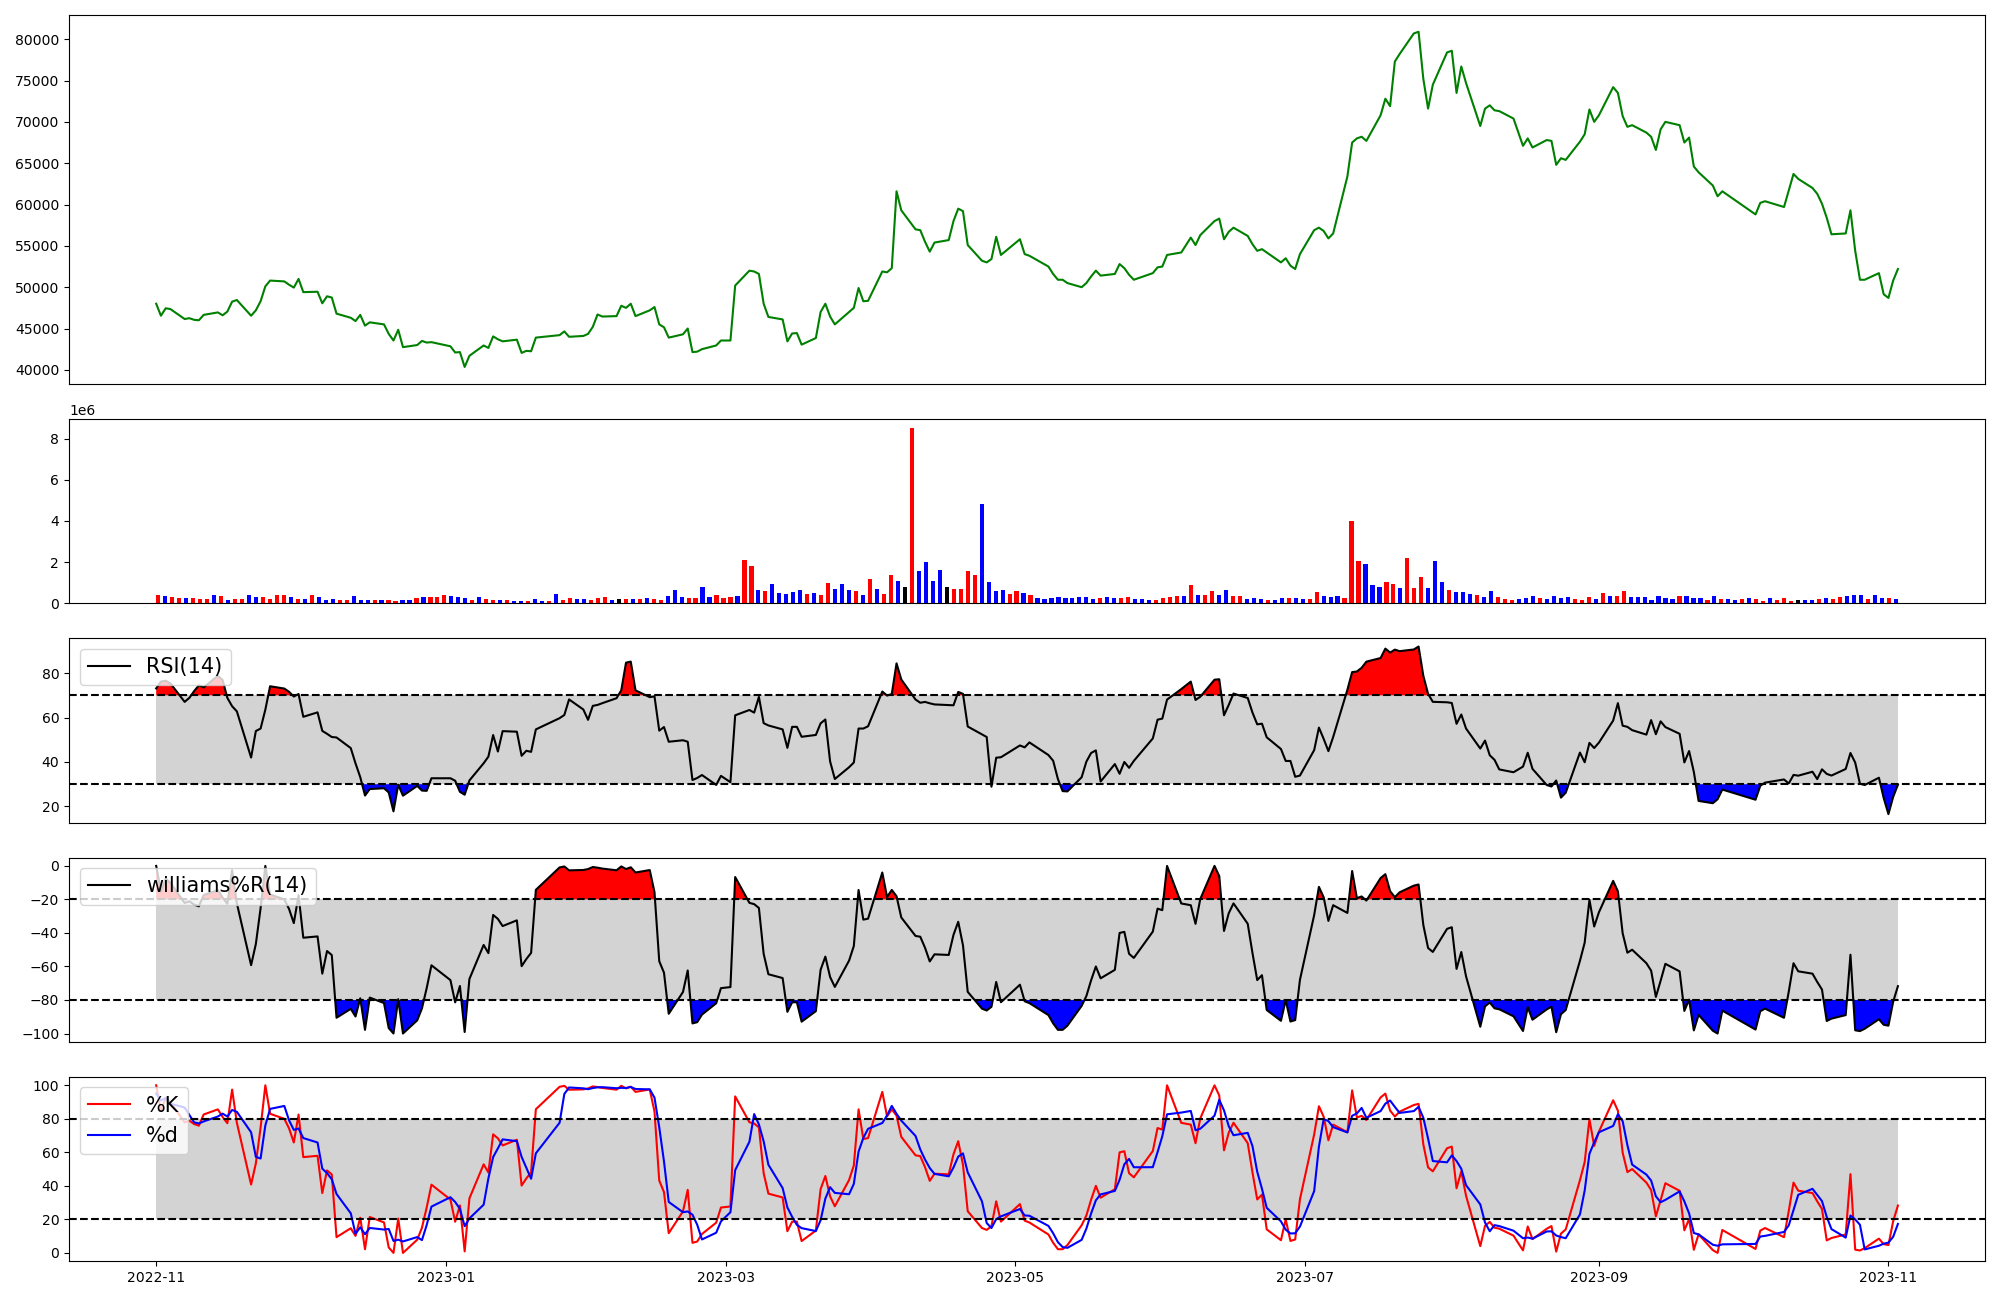Viewport: 2000px width, 1300px height.
Task: Click the RSI(14) legend label
Action: 183,666
